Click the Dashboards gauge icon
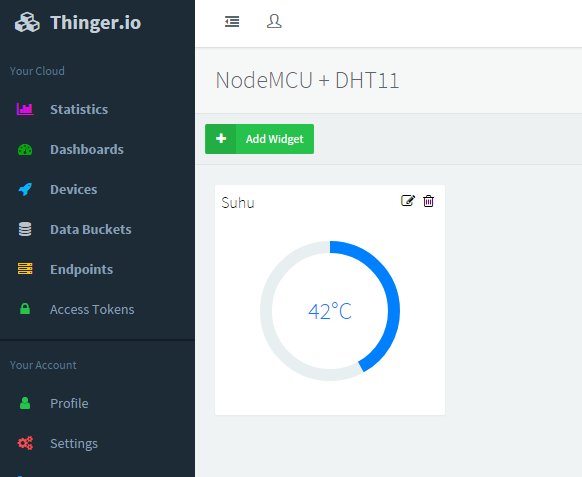The height and width of the screenshot is (477, 582). [25, 150]
